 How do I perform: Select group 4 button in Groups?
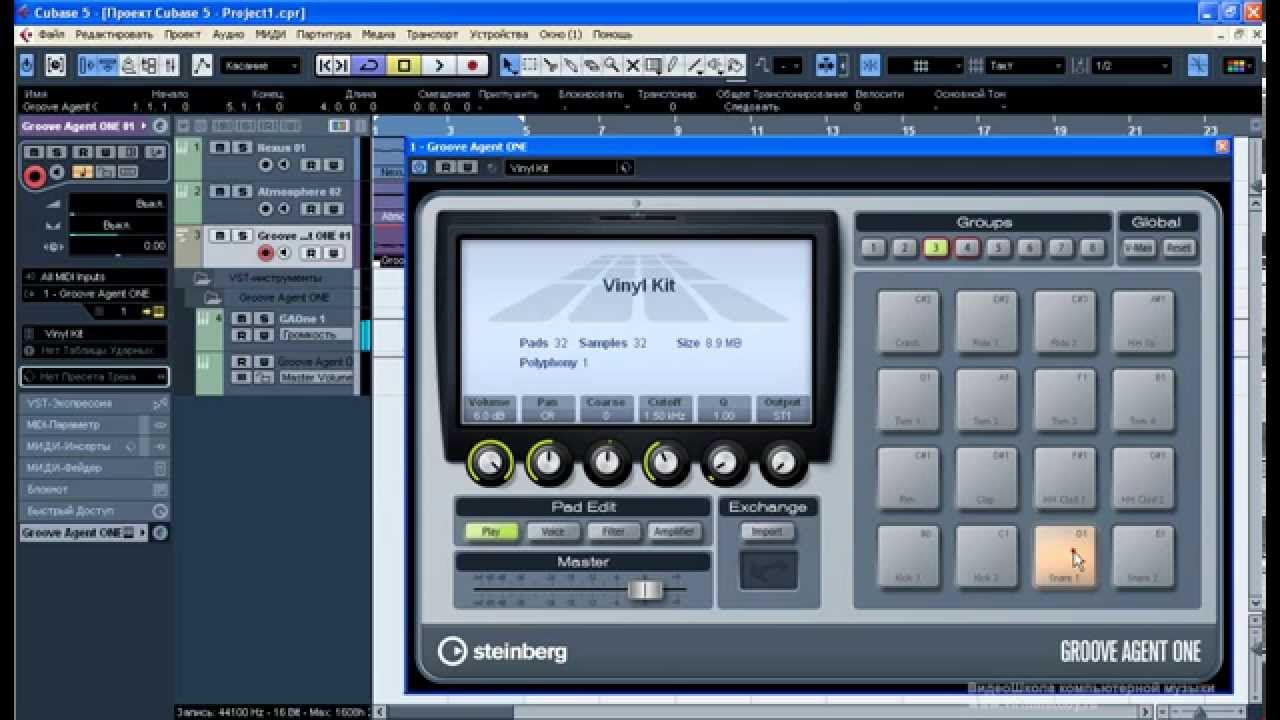pos(967,248)
